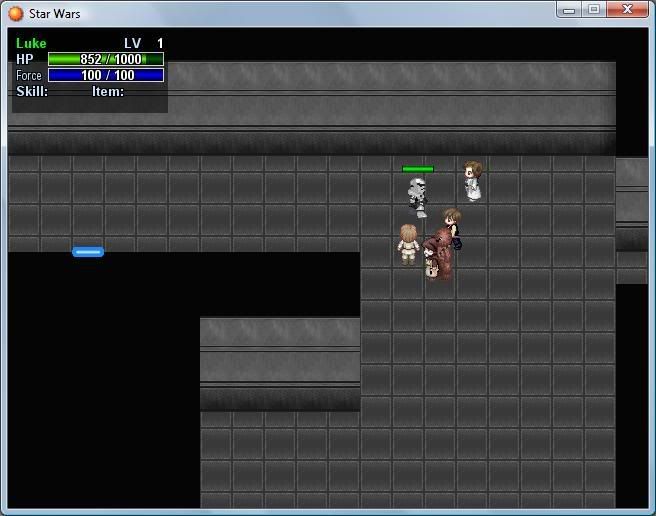Click the 'Item:' label in HUD
Screen dimensions: 656x516
[108, 91]
